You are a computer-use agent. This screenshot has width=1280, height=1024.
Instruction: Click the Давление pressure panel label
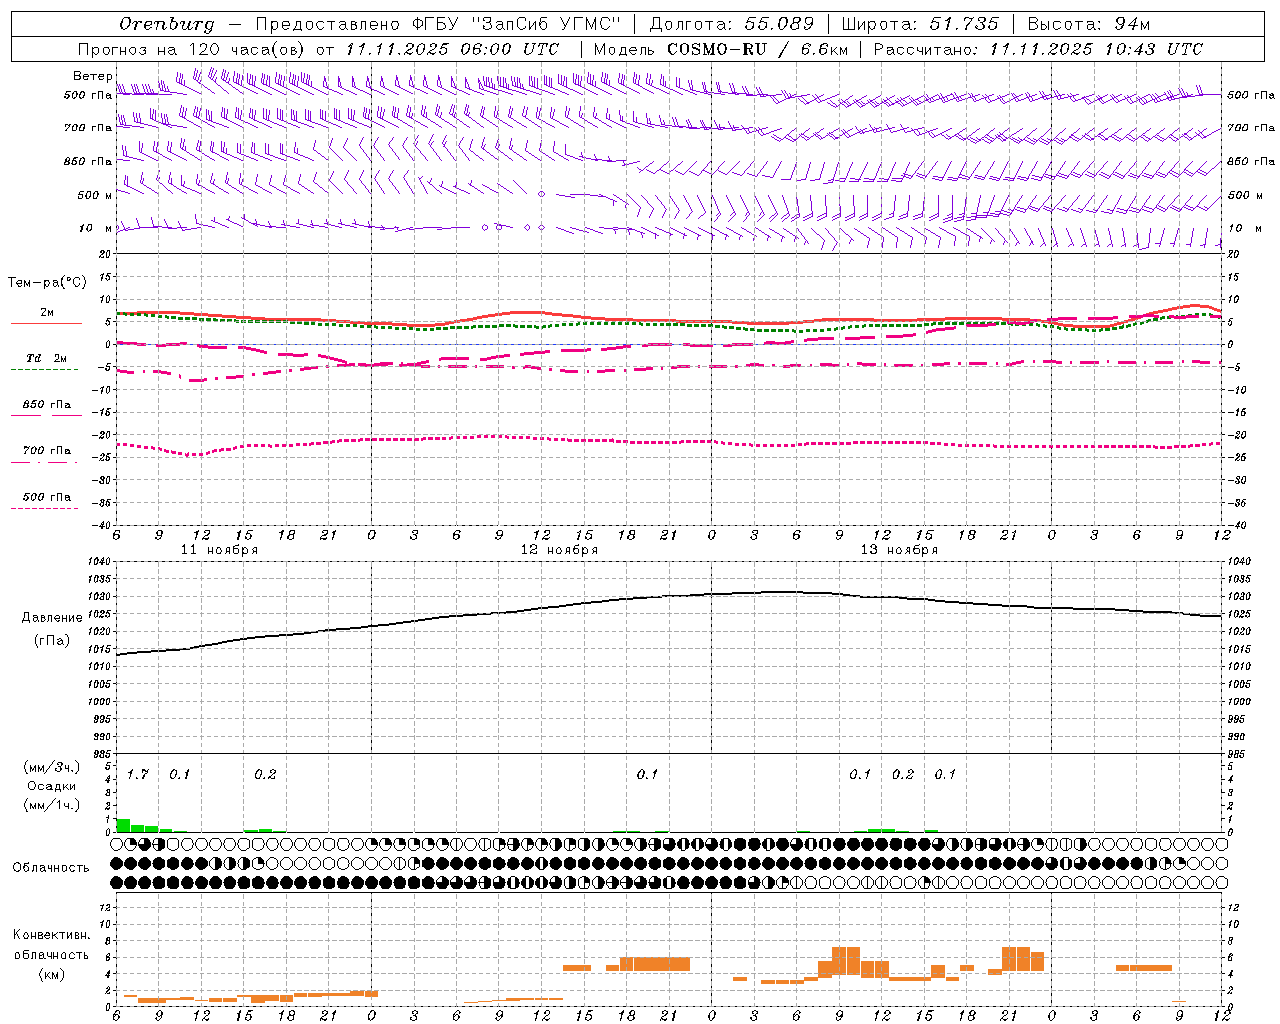(52, 618)
